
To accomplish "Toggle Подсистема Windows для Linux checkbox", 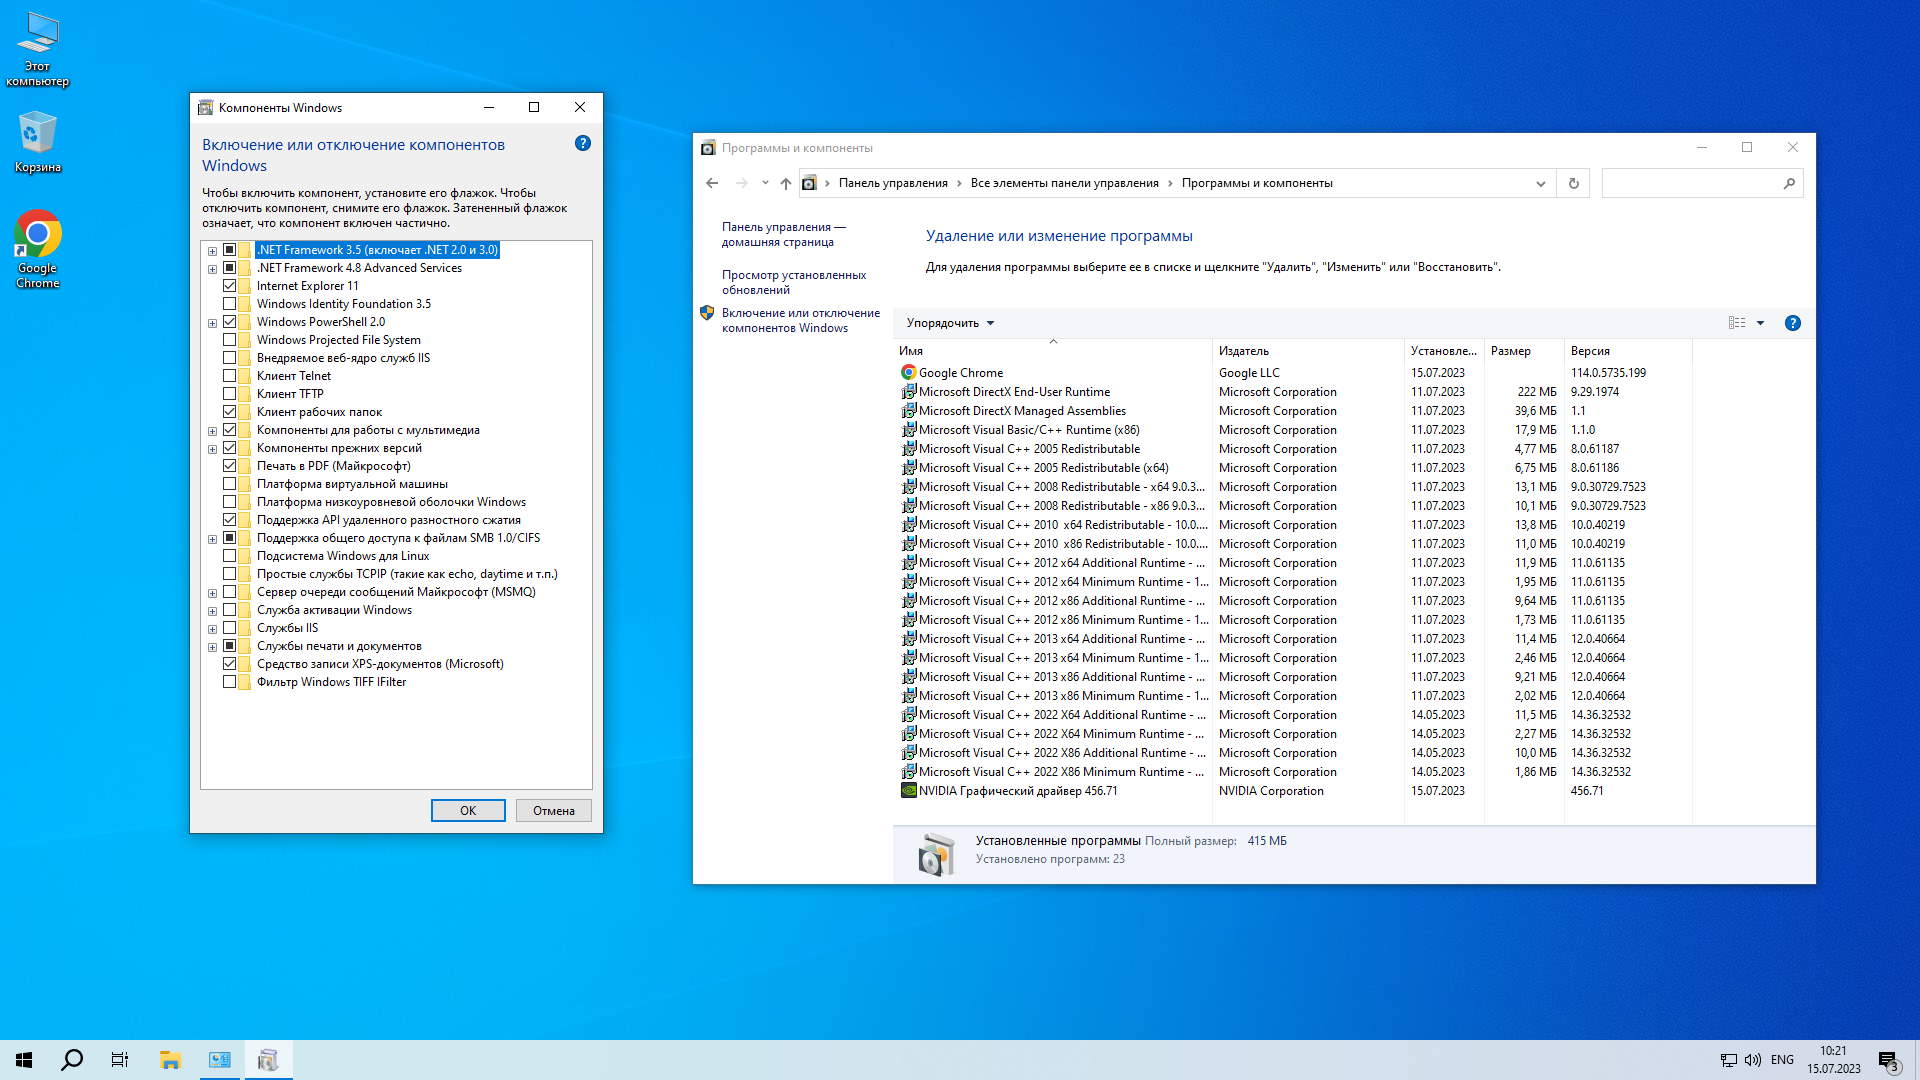I will click(230, 556).
